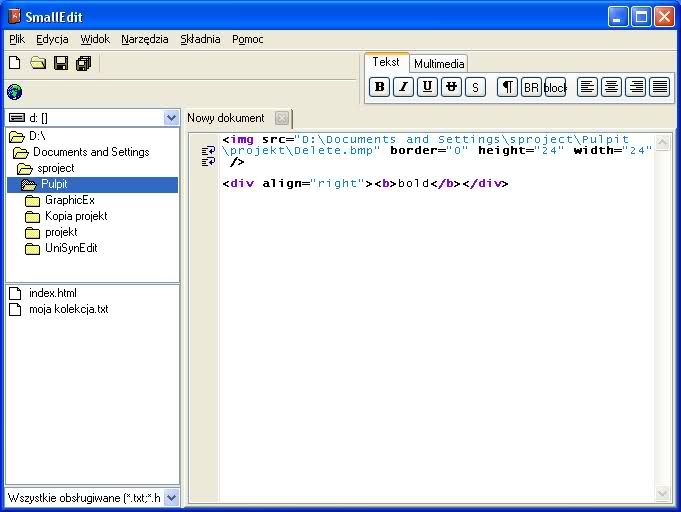Click the second word-wrap marker in the gutter
This screenshot has width=681, height=512.
click(208, 162)
